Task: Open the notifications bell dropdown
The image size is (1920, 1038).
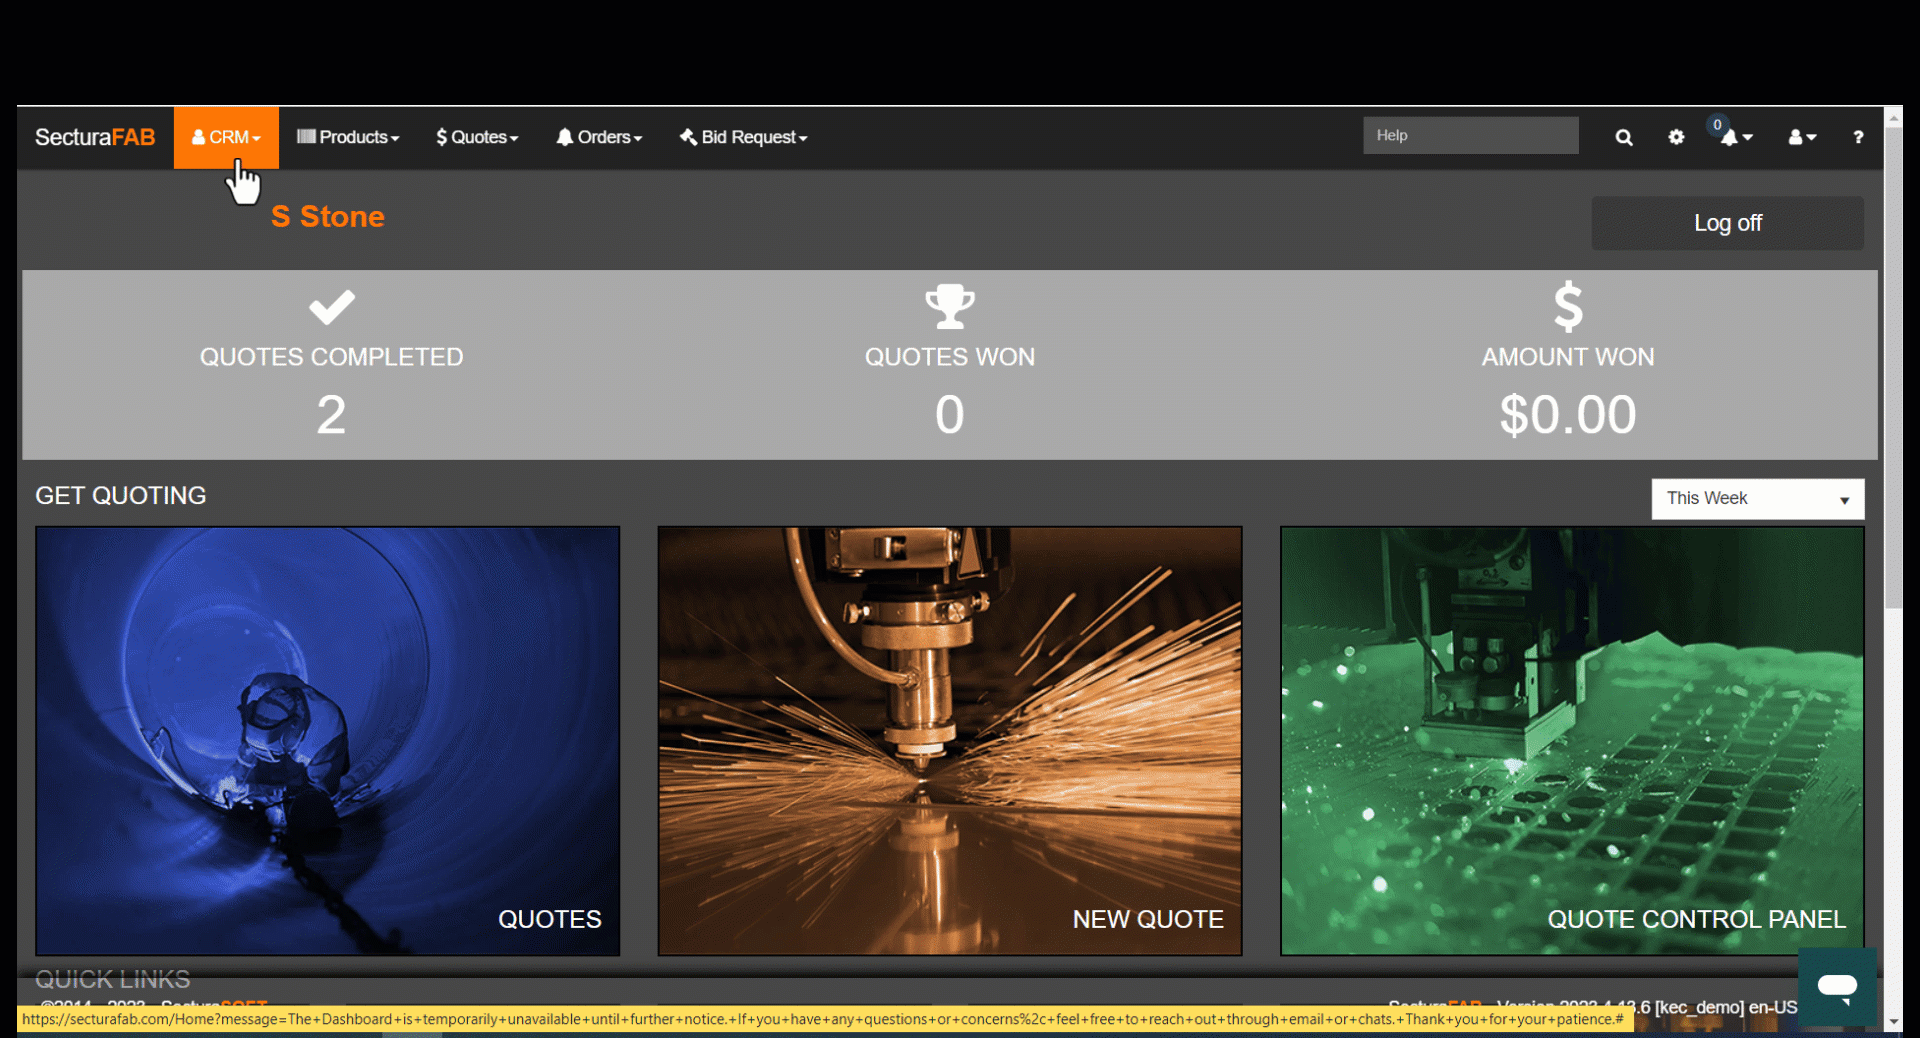Action: coord(1735,137)
